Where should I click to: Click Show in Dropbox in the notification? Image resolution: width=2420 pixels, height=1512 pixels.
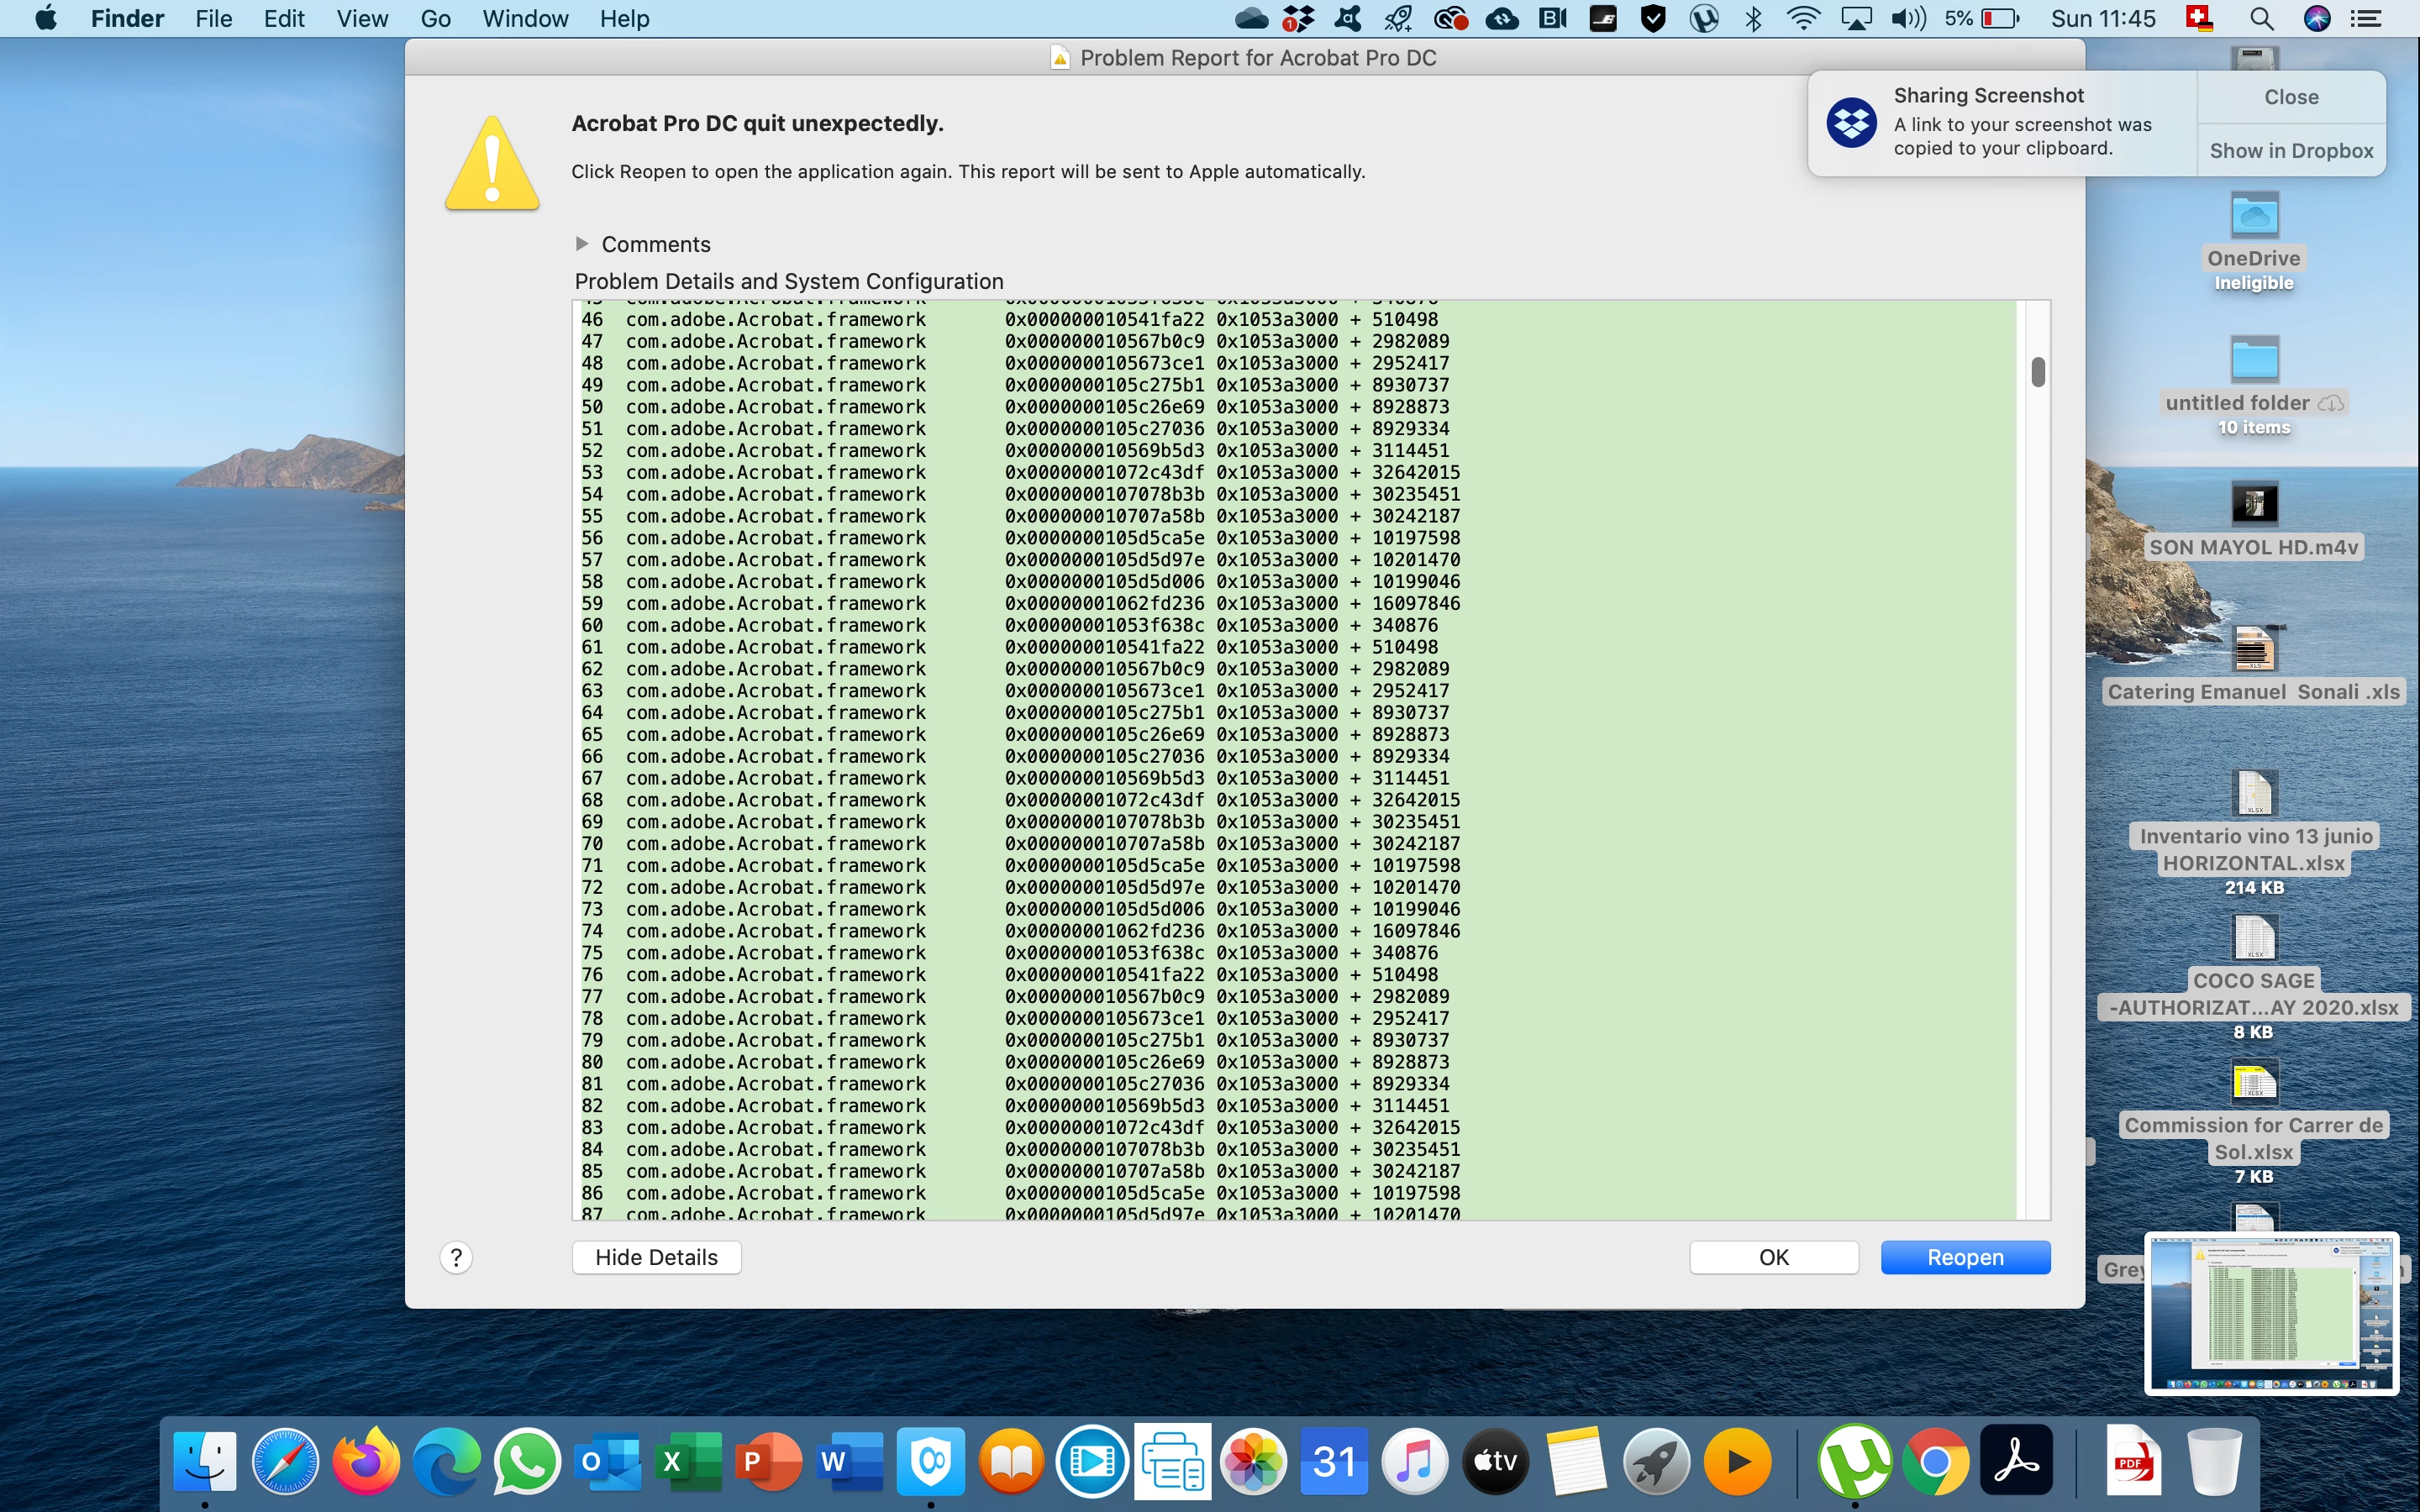coord(2291,151)
